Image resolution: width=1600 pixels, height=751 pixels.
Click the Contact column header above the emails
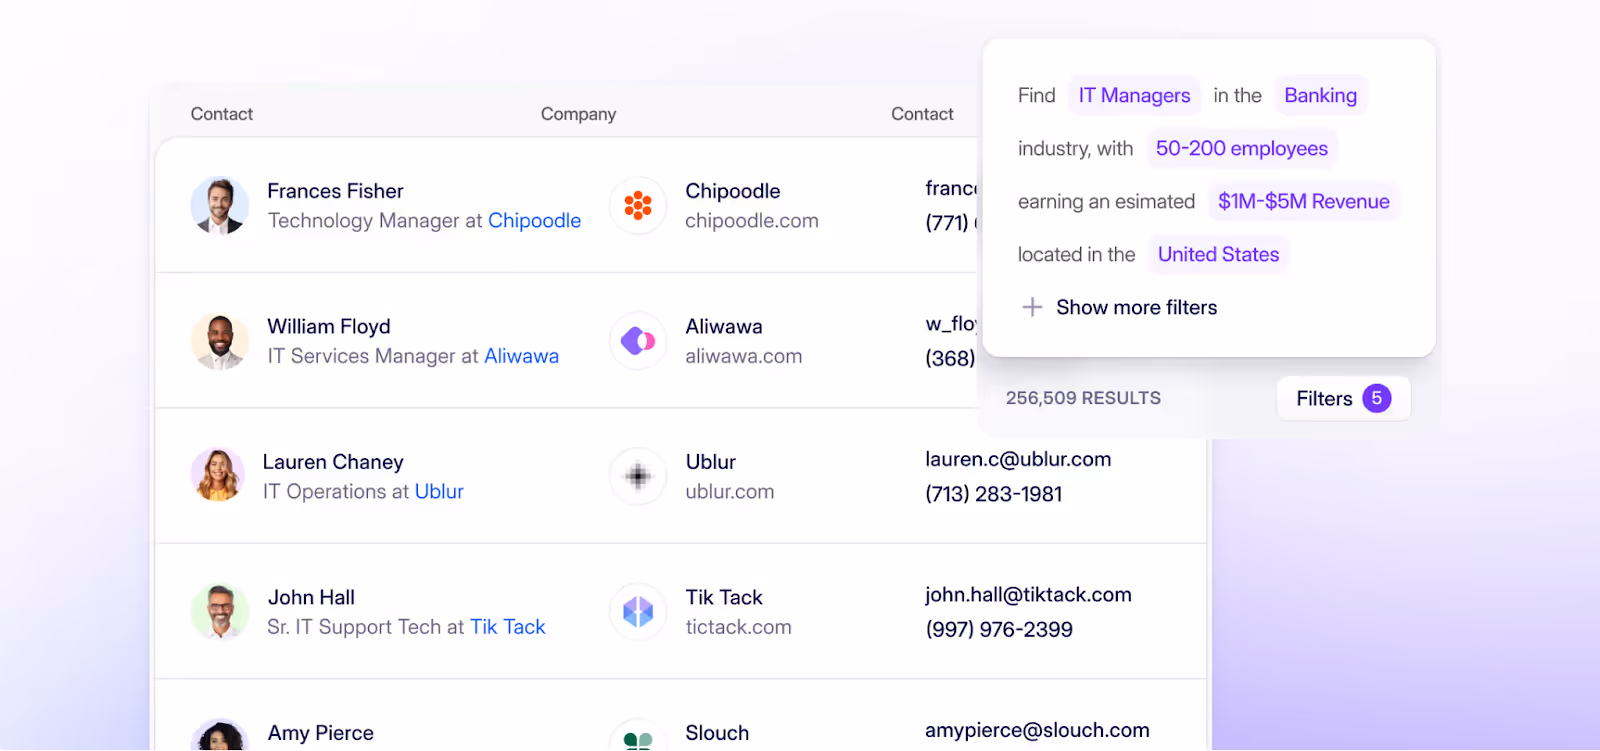click(x=922, y=114)
